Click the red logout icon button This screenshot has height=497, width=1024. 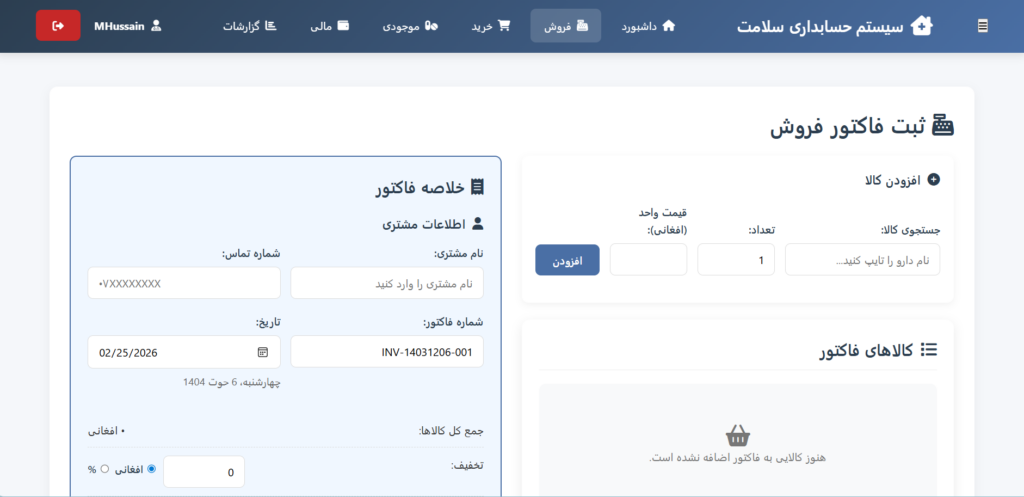(58, 25)
